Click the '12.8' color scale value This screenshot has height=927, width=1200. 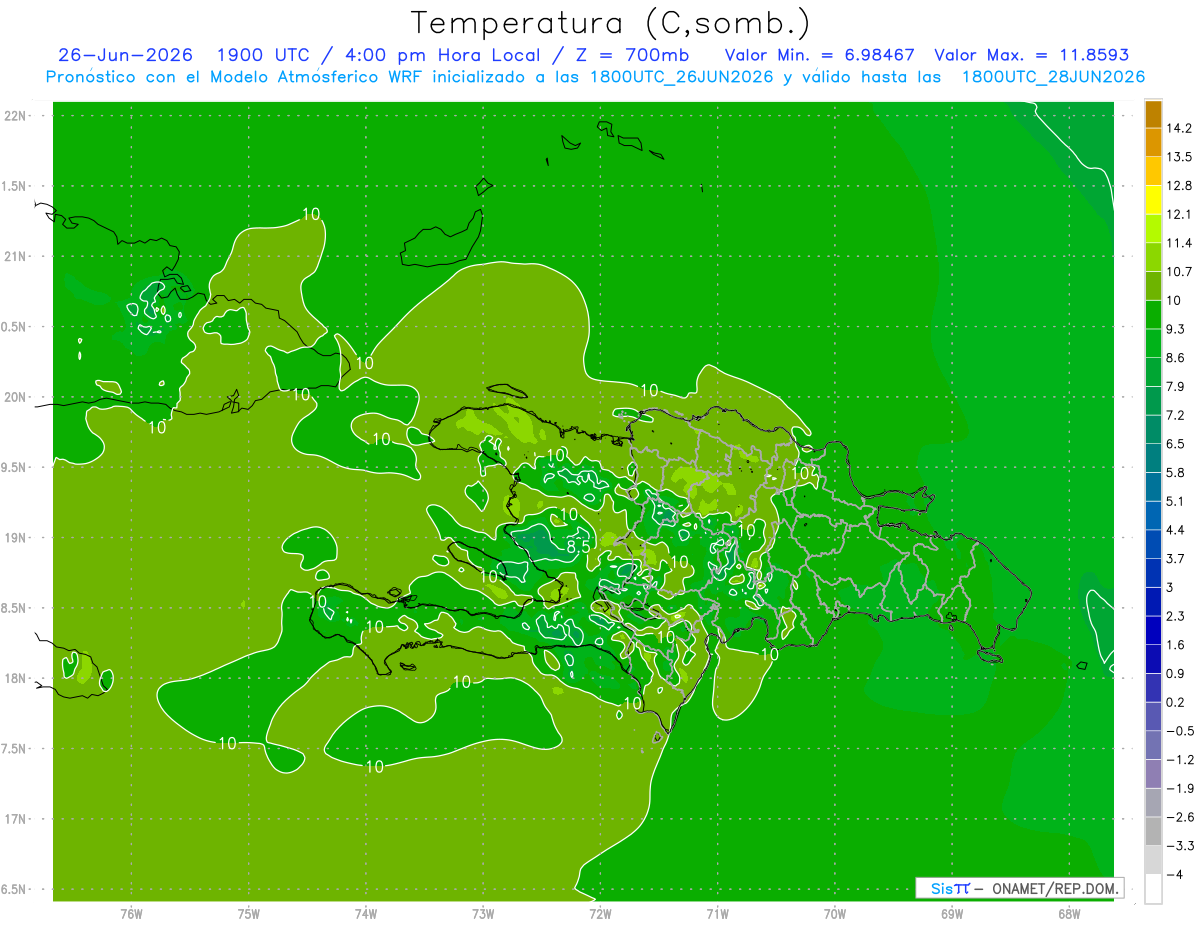click(x=1179, y=186)
